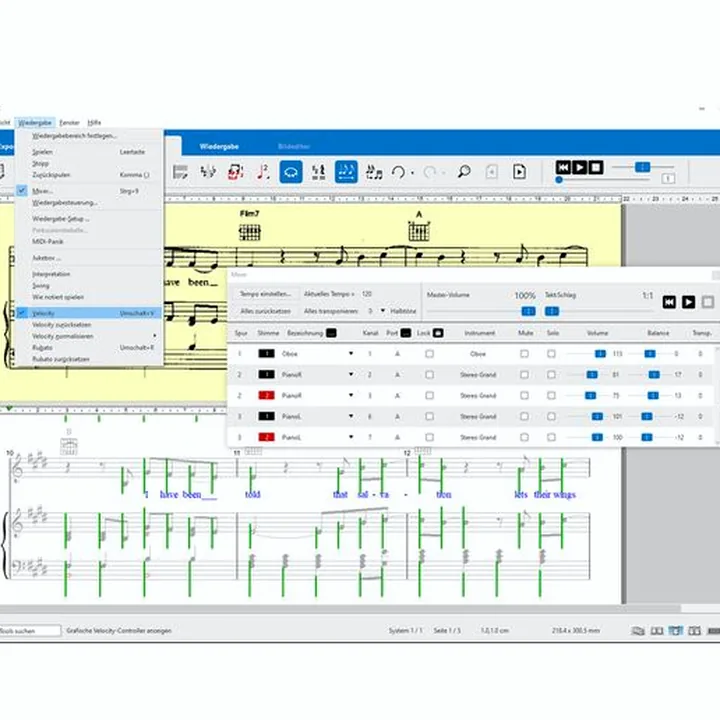Open dropdown of red-swatch PianoL track

[x=351, y=437]
